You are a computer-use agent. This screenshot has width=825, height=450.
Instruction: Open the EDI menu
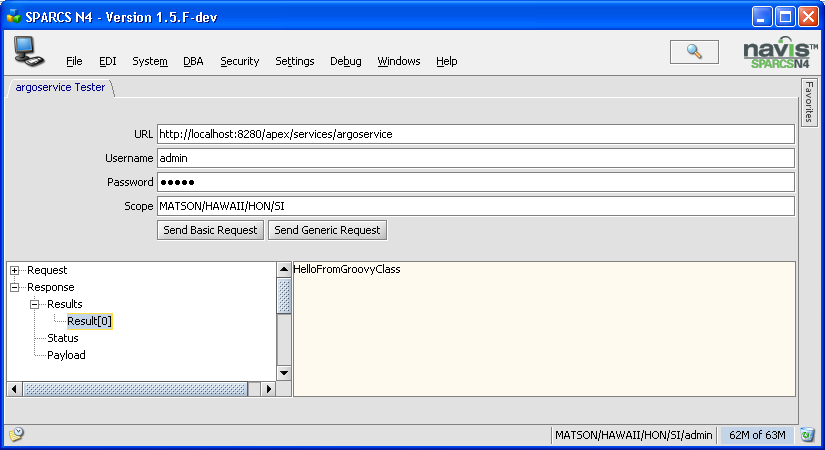(x=107, y=61)
